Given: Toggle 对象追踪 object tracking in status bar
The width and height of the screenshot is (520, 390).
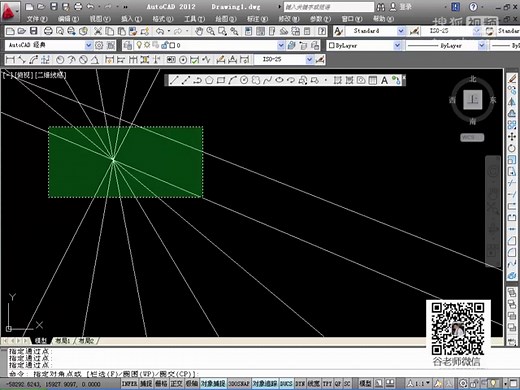Looking at the screenshot, I should 265,384.
